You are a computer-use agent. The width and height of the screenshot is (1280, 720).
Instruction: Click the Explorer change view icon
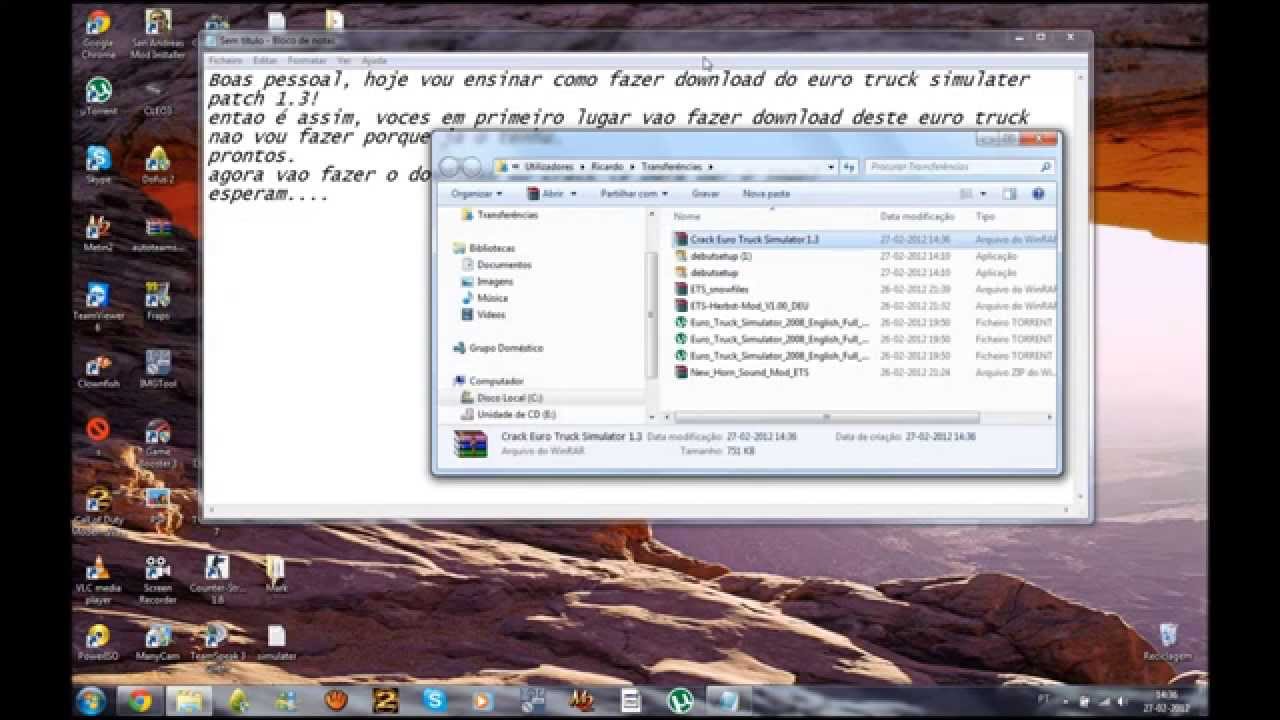pos(966,194)
